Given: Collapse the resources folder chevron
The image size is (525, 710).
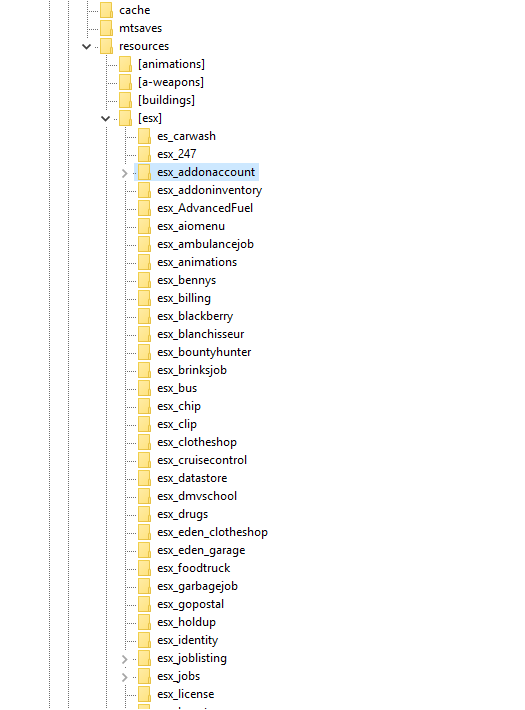Looking at the screenshot, I should click(87, 47).
